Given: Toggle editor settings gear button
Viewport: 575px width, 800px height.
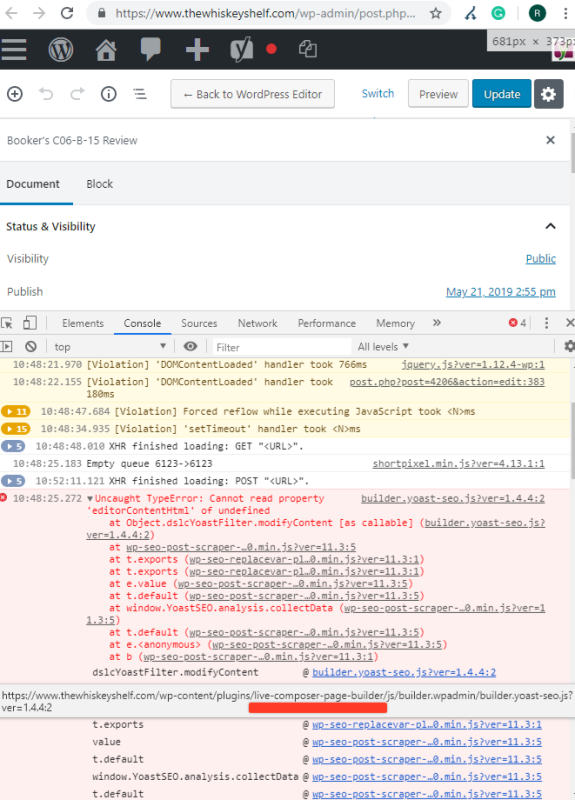Looking at the screenshot, I should [548, 94].
